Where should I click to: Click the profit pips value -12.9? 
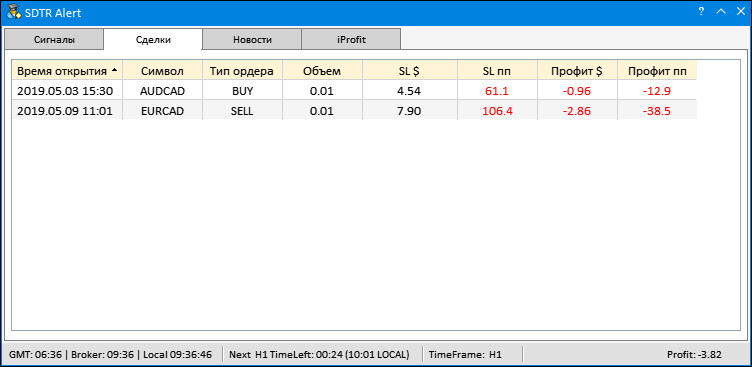pyautogui.click(x=657, y=91)
